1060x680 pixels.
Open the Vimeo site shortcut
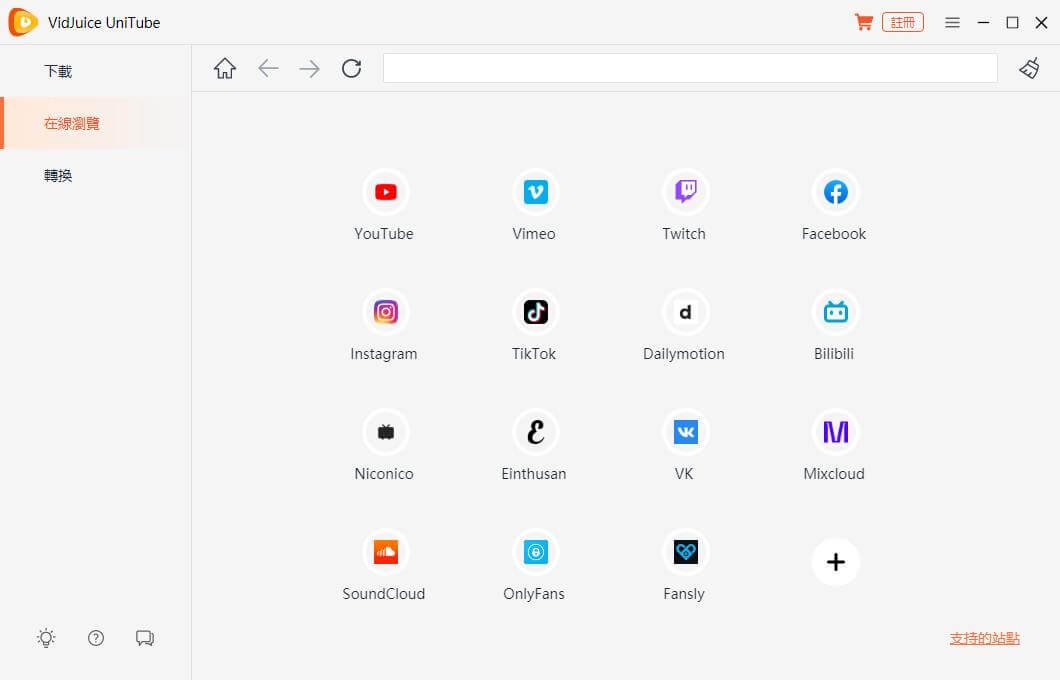pos(535,193)
